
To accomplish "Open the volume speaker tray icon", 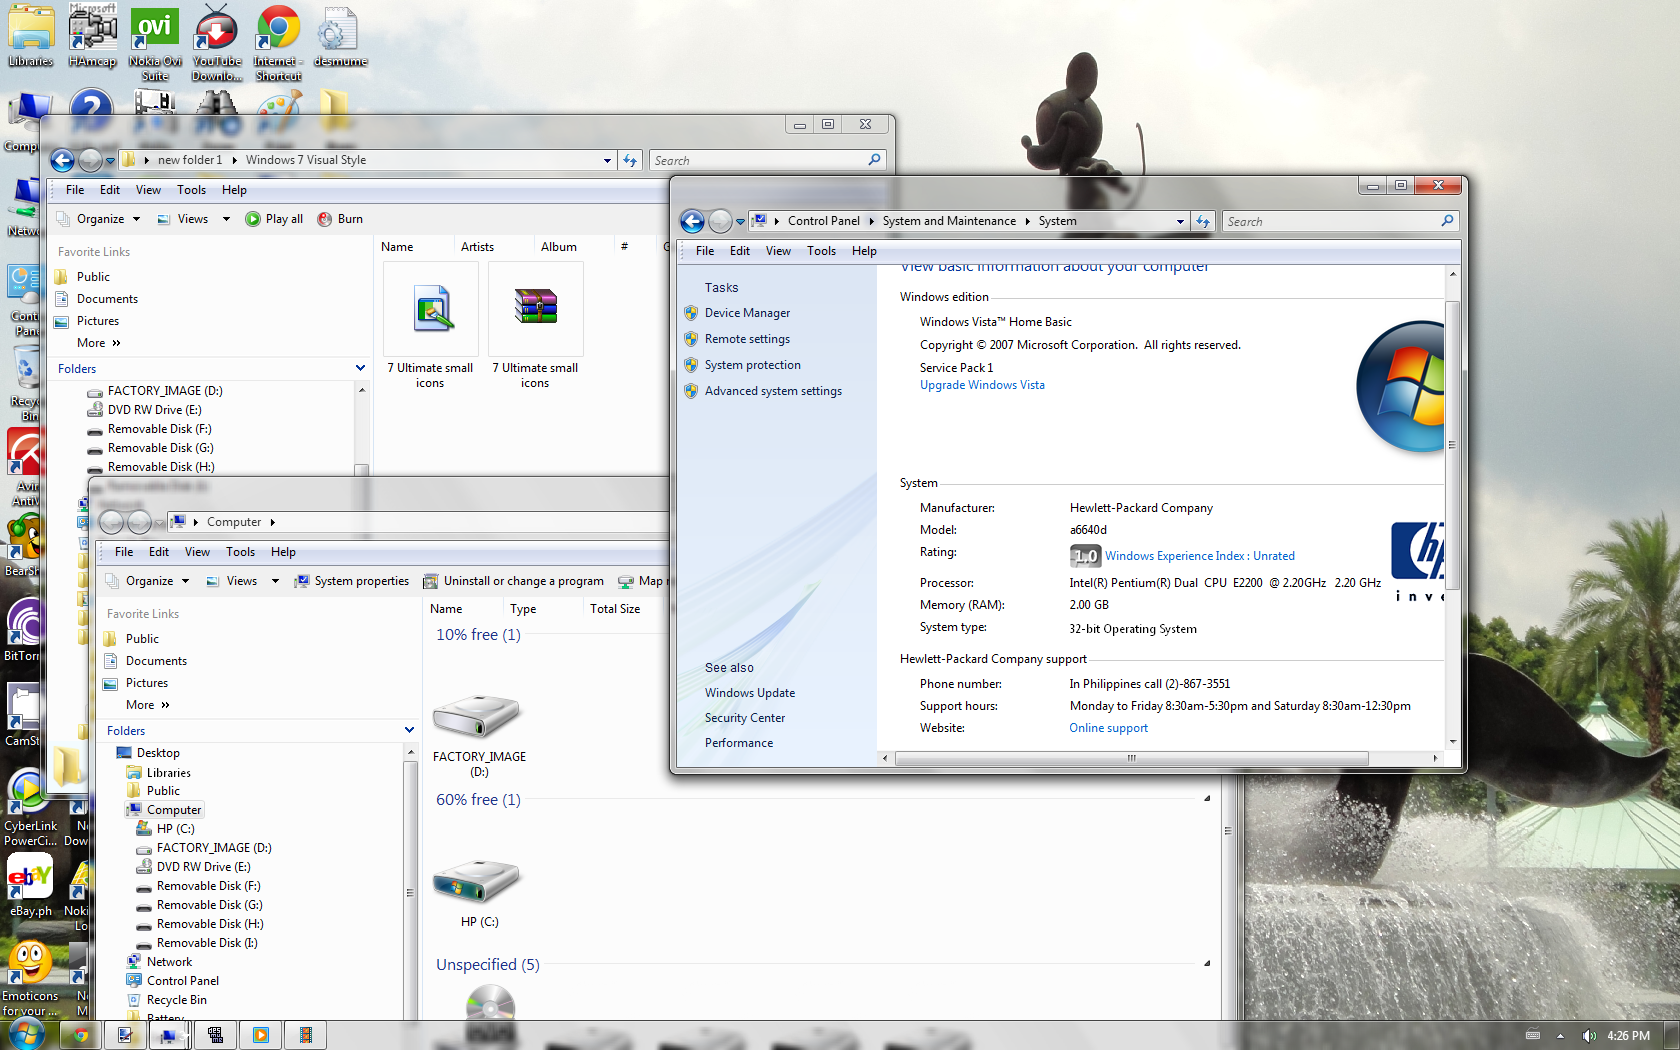I will (x=1589, y=1036).
